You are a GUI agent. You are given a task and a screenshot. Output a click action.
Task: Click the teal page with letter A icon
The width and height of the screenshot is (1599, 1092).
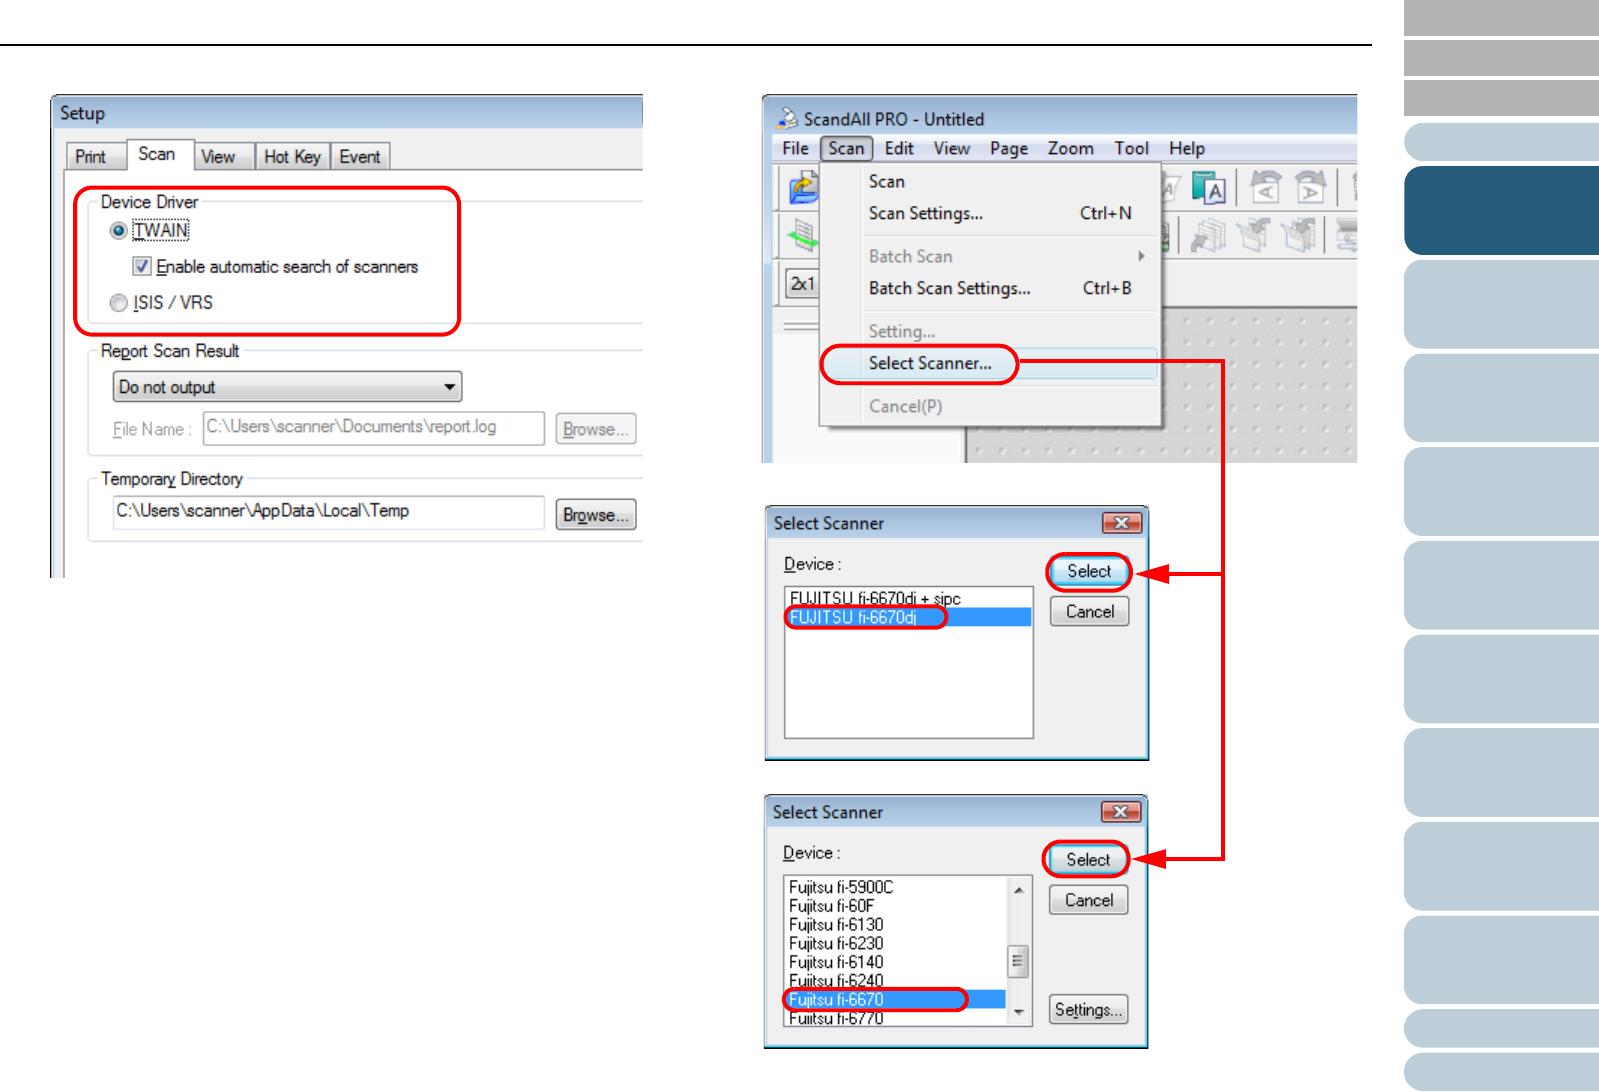click(x=1208, y=188)
